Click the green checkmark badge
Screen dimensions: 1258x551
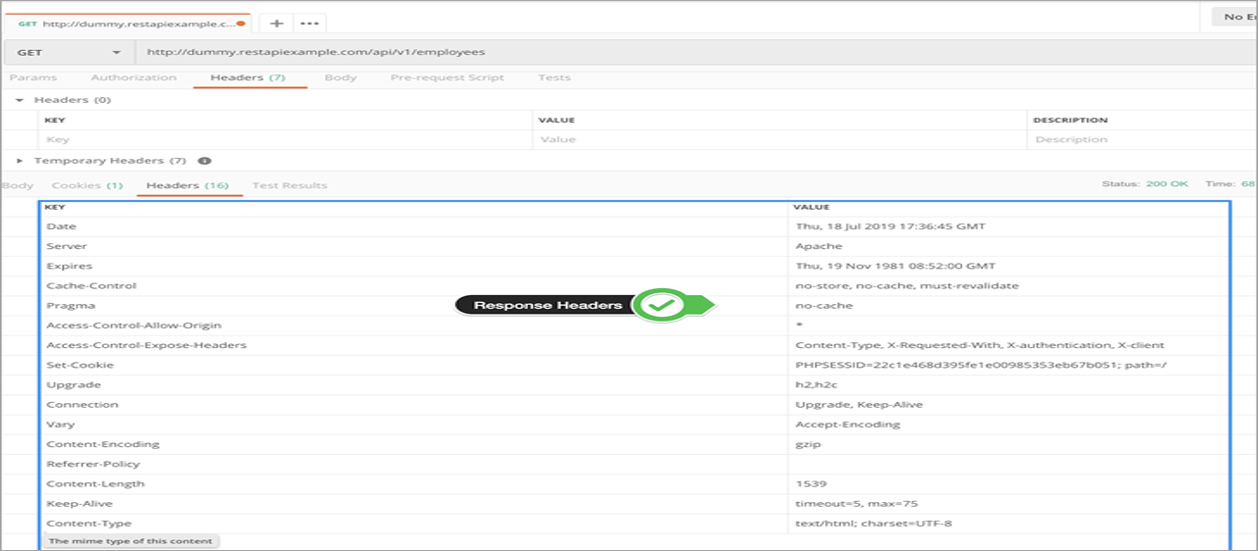pos(663,305)
